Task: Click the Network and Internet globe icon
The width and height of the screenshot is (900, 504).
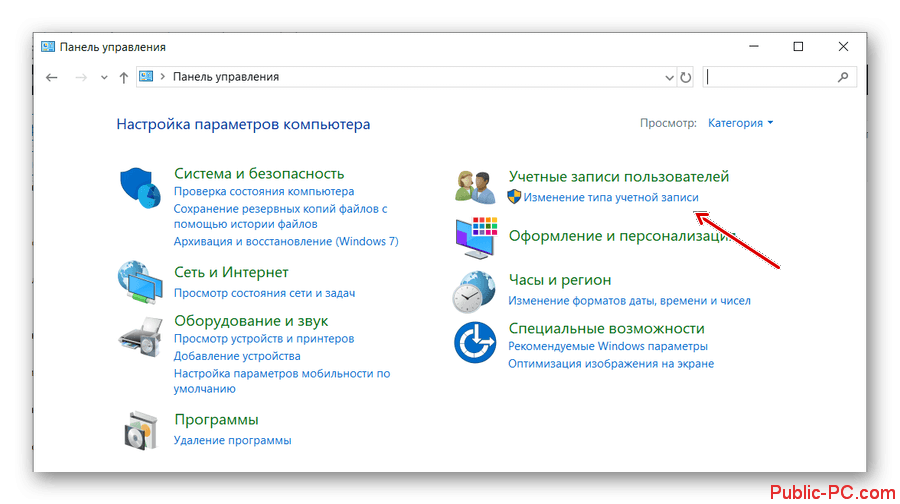Action: click(140, 282)
